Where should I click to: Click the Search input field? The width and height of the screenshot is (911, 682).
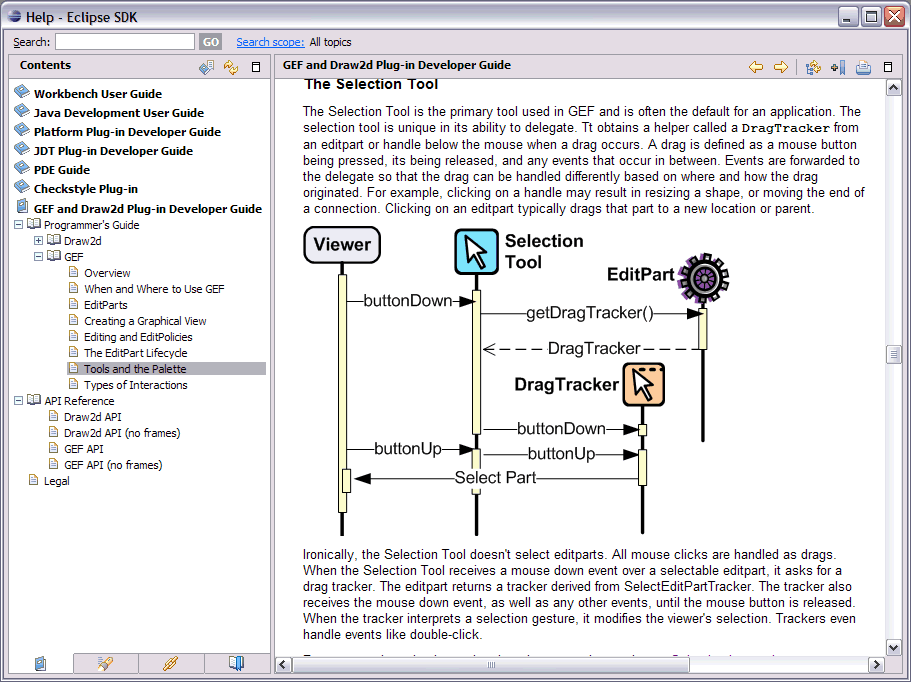[125, 42]
